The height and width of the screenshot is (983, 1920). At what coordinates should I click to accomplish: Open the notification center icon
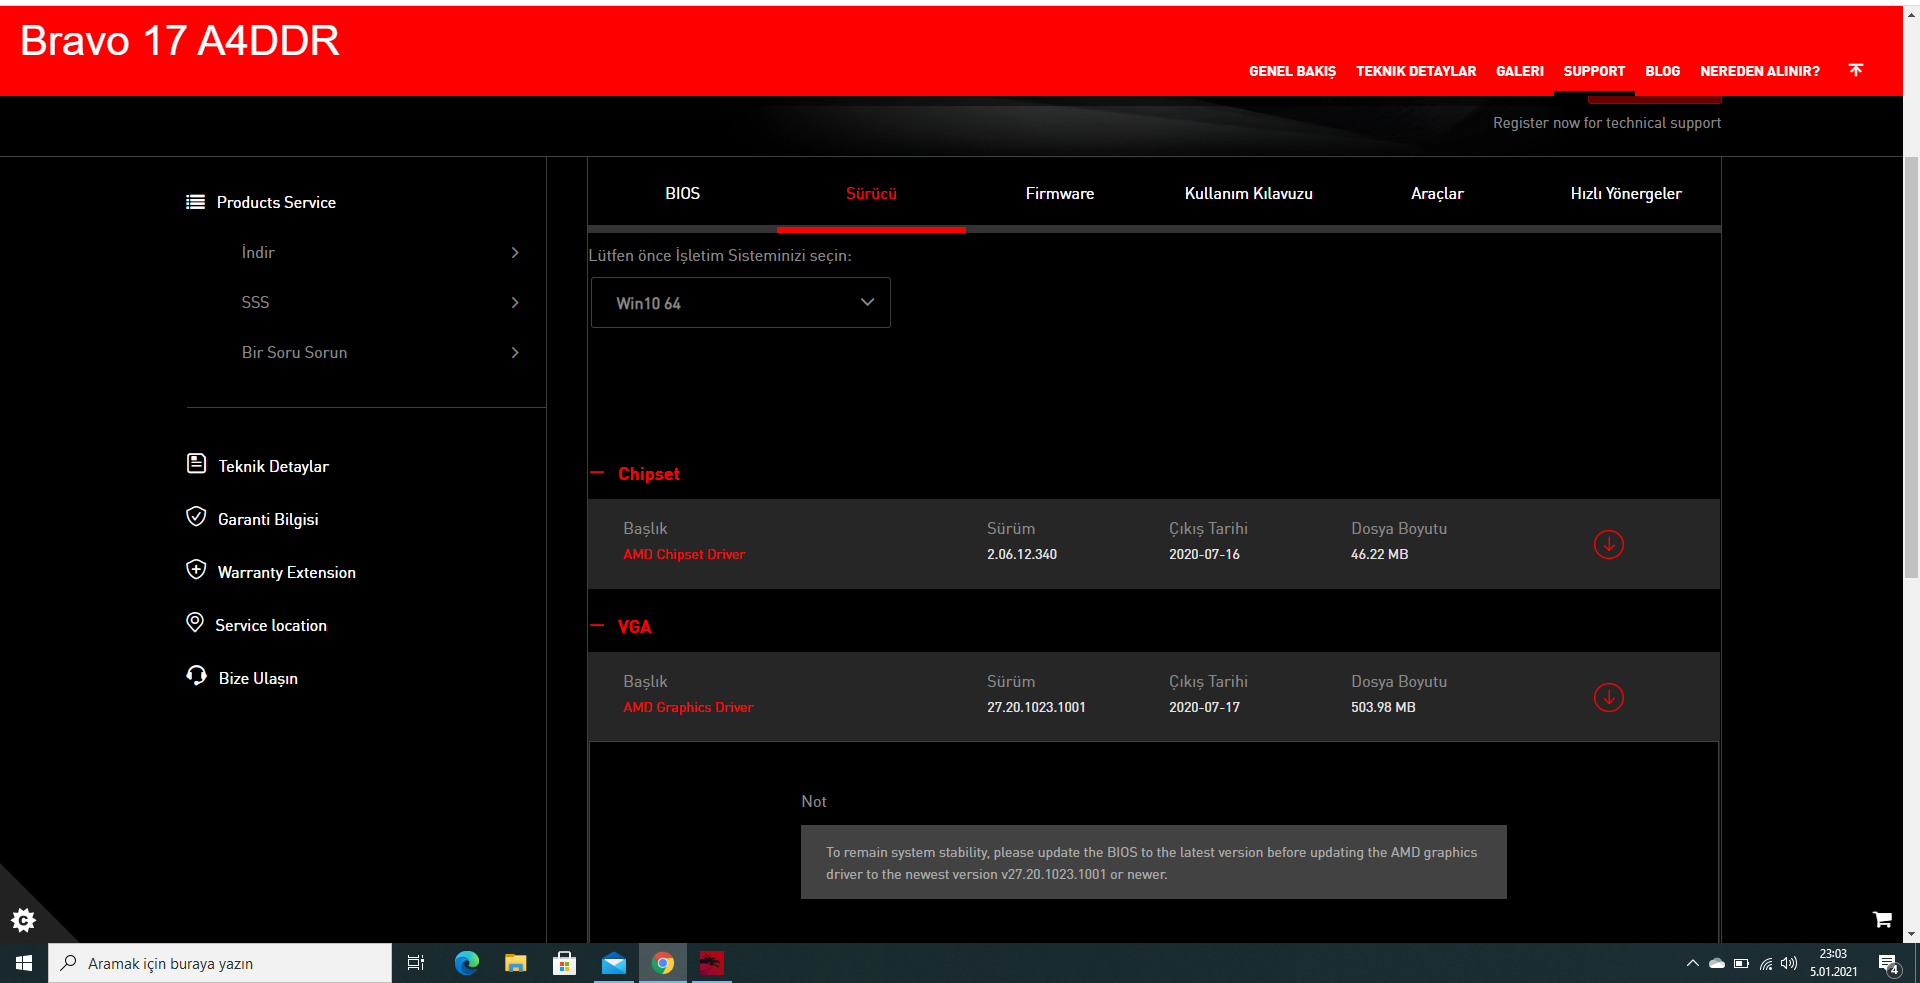1889,964
